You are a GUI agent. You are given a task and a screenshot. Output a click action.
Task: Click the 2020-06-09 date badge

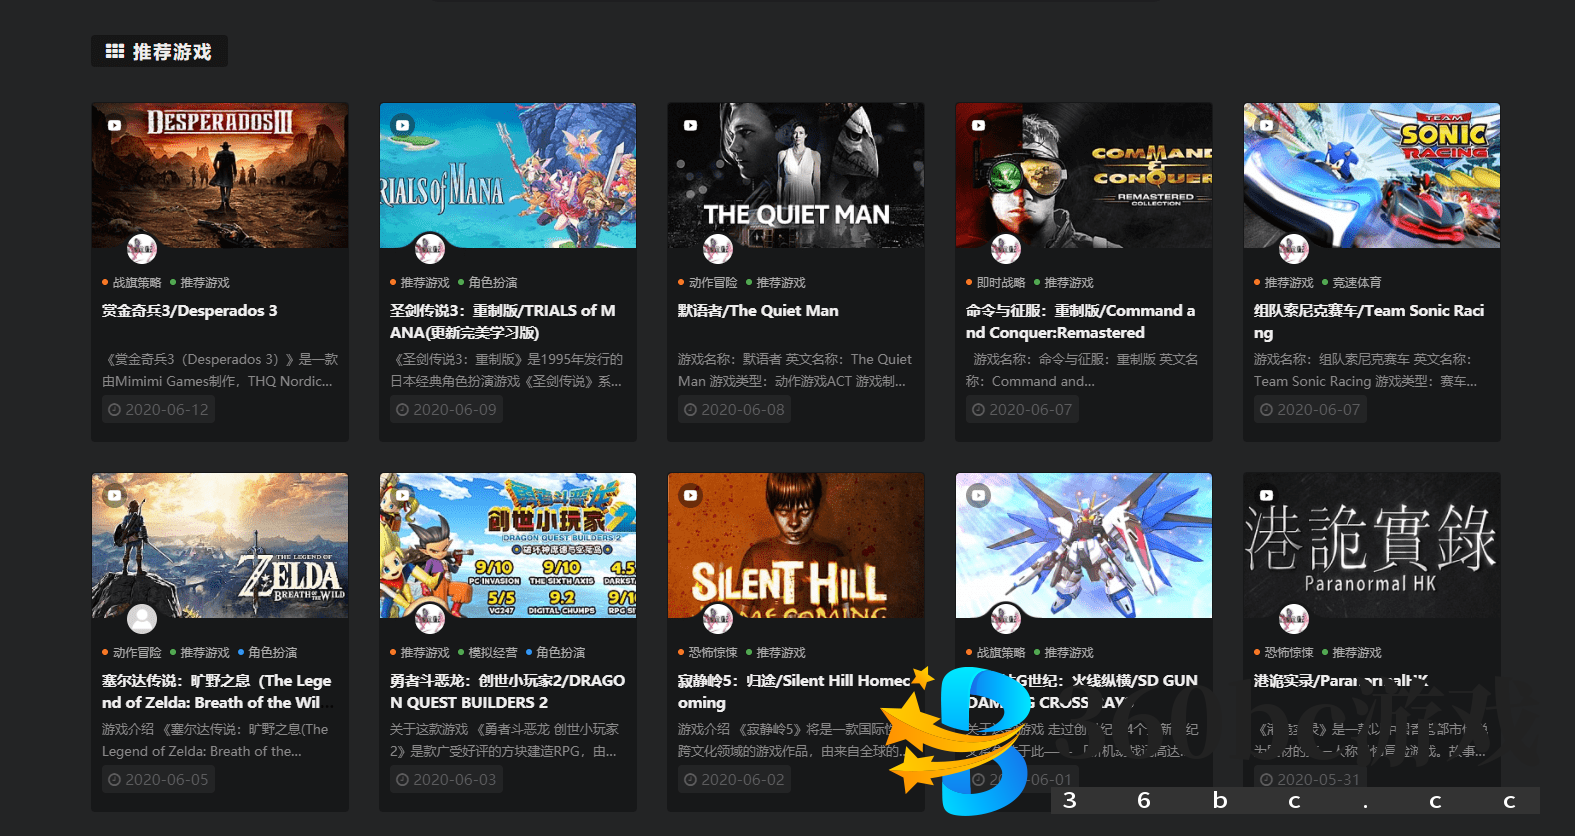[x=447, y=410]
